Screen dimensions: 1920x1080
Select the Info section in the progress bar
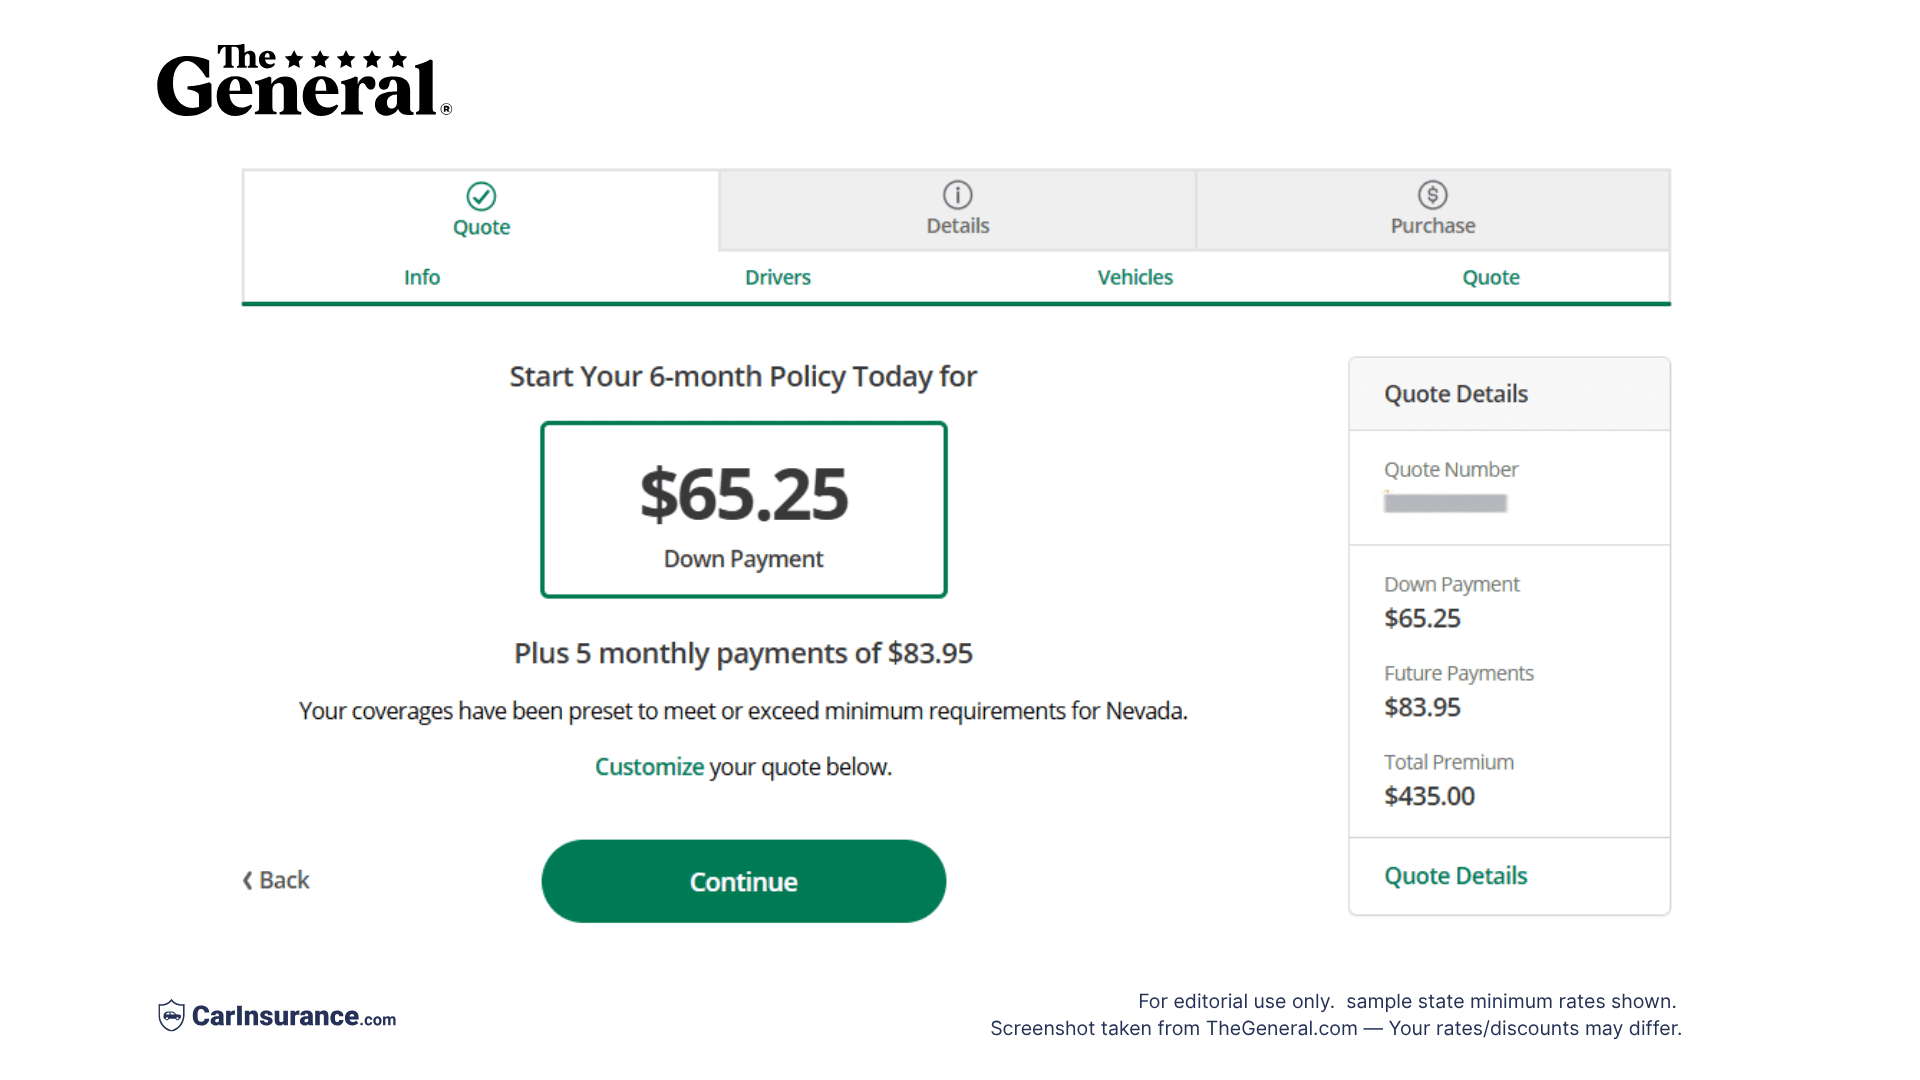(421, 277)
